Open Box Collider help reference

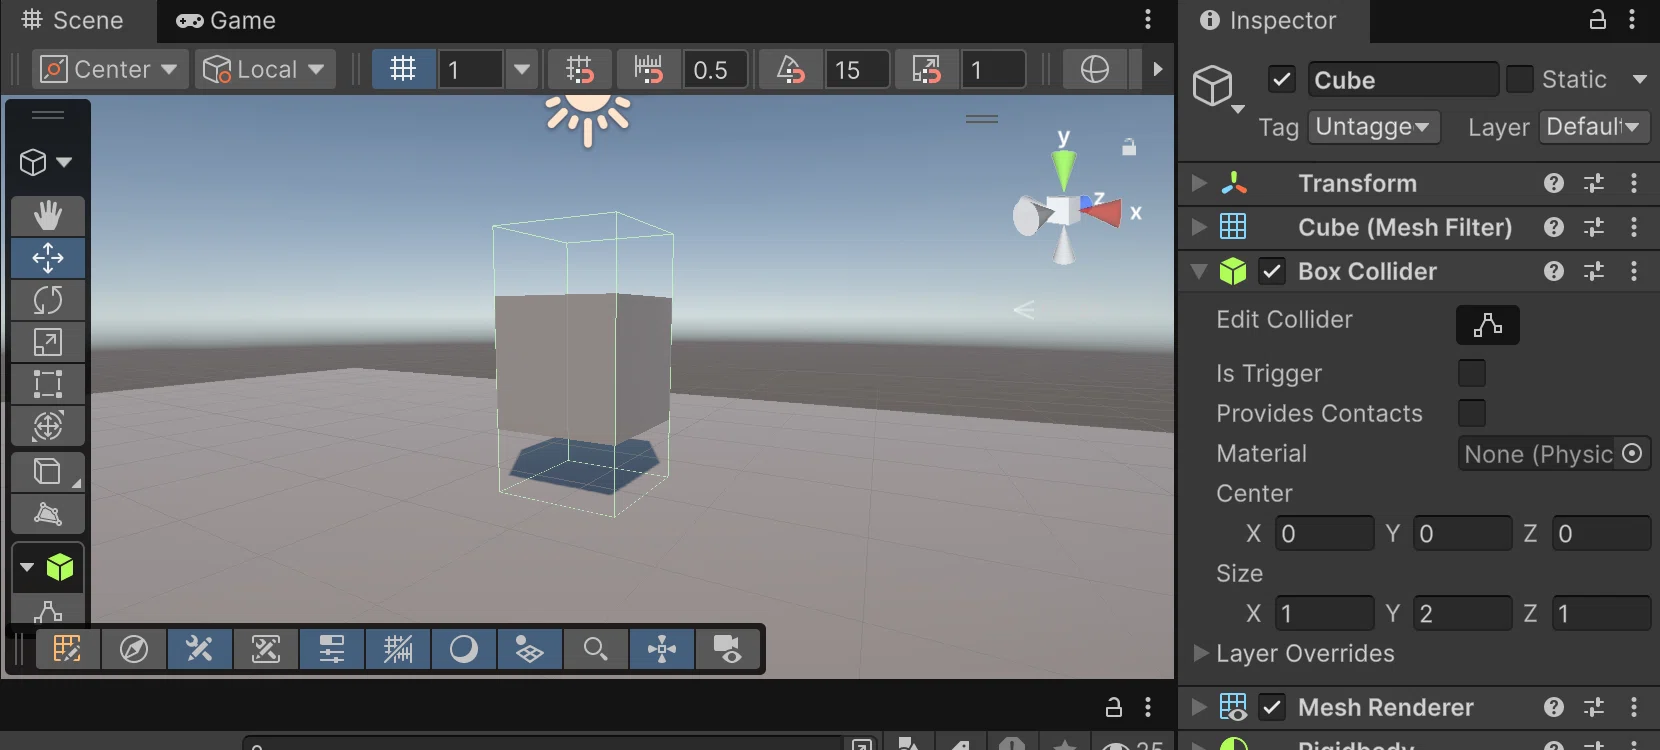(1554, 271)
